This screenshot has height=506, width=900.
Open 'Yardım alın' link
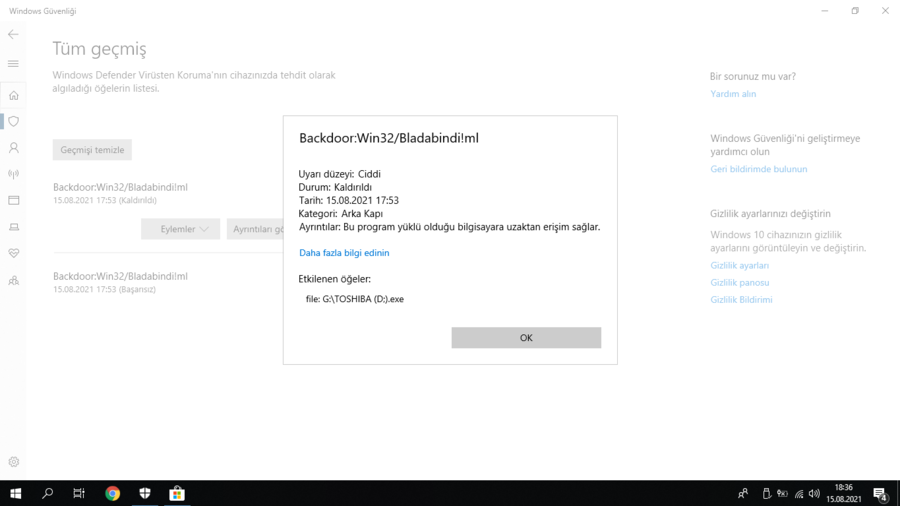733,94
